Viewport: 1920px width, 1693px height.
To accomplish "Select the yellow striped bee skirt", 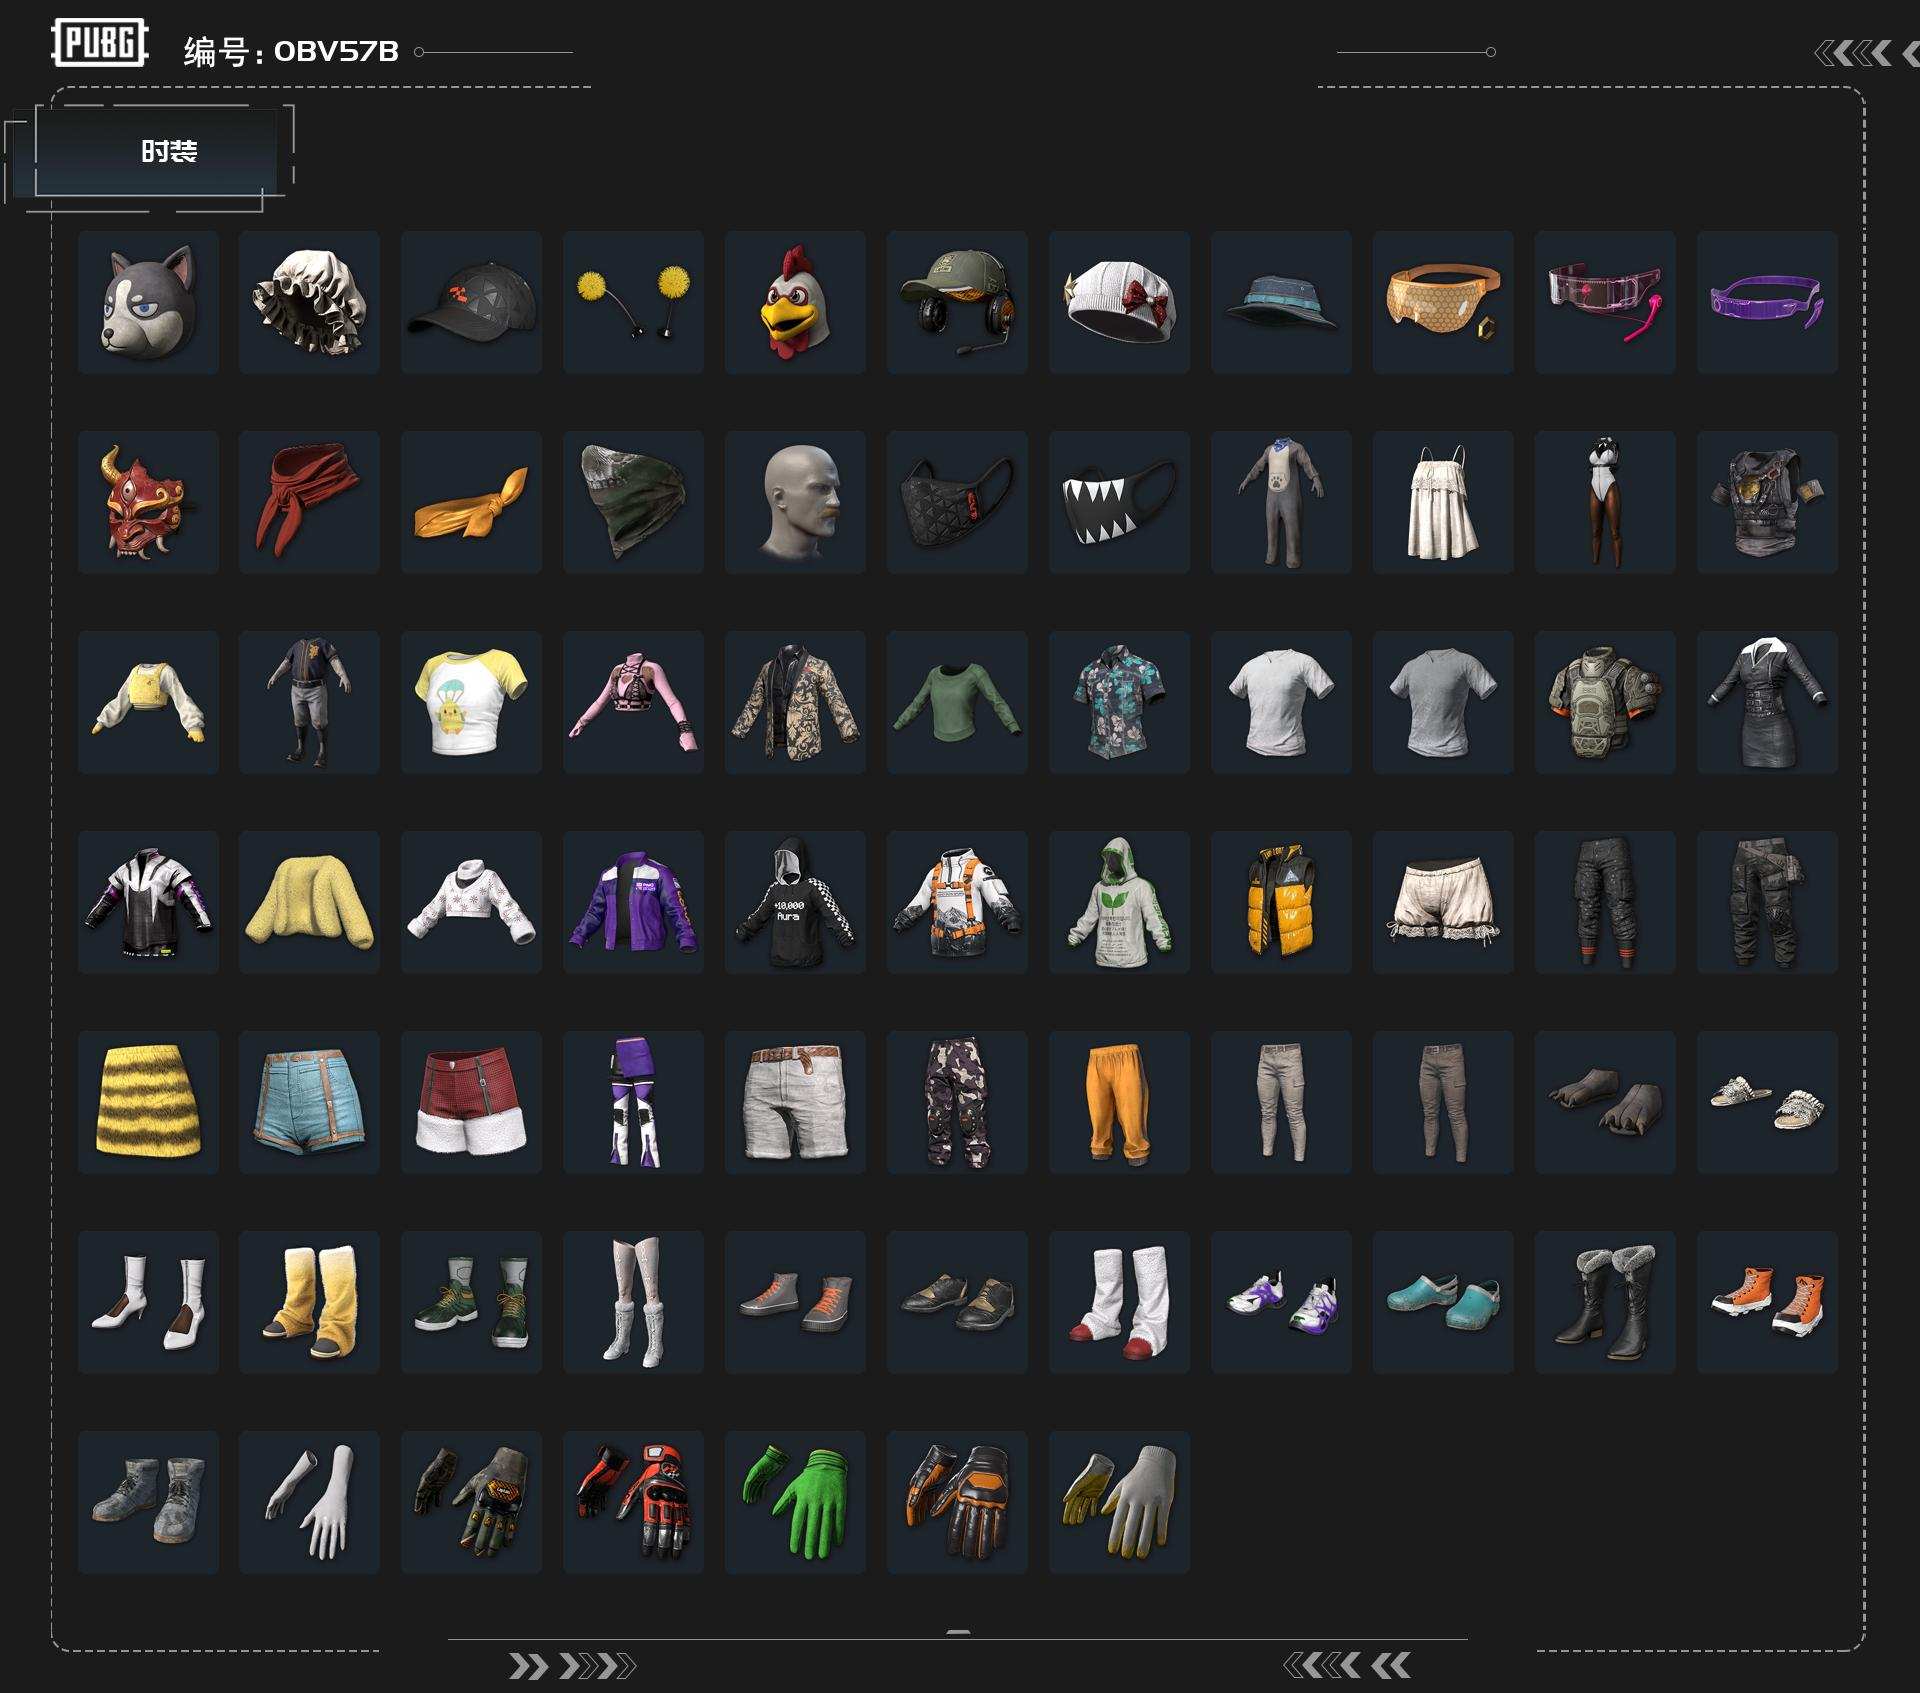I will (148, 1102).
